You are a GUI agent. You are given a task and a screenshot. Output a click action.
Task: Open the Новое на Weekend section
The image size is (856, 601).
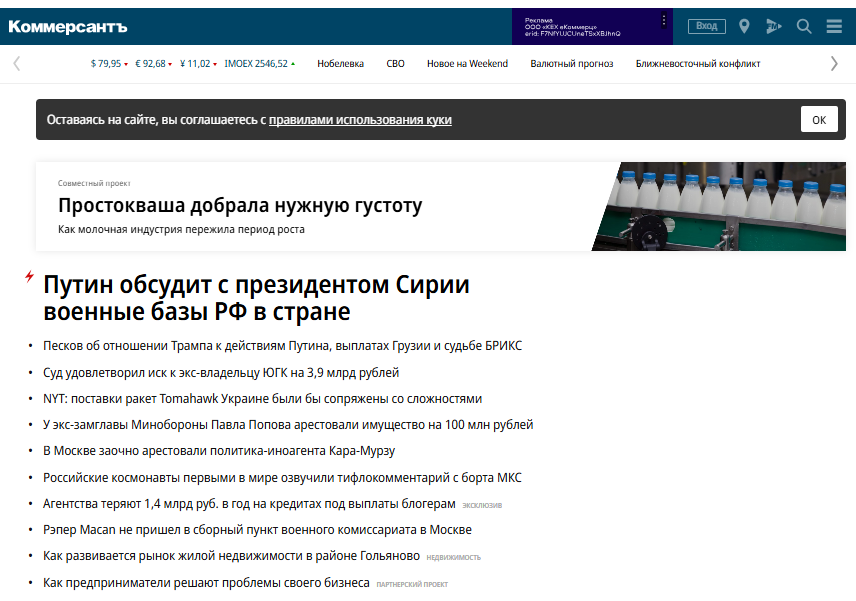(467, 62)
